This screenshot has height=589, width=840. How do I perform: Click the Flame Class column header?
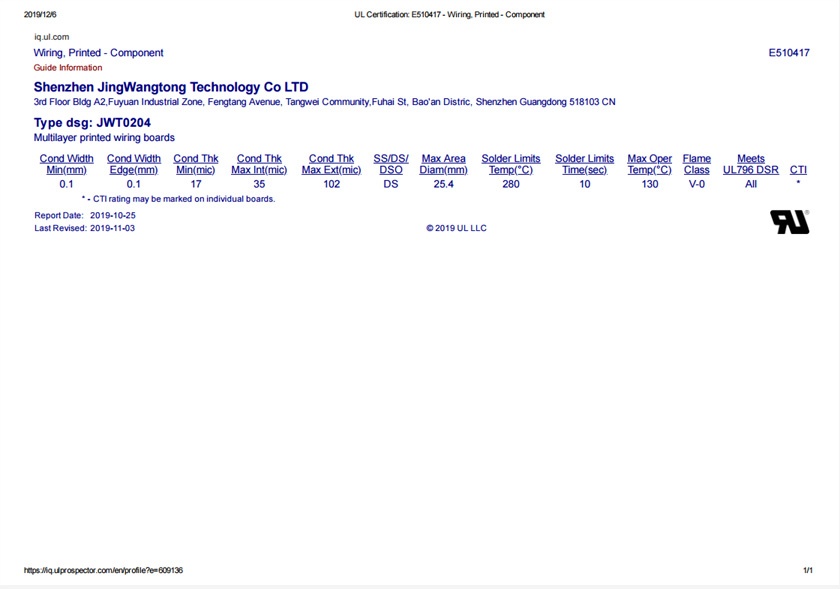click(x=696, y=164)
